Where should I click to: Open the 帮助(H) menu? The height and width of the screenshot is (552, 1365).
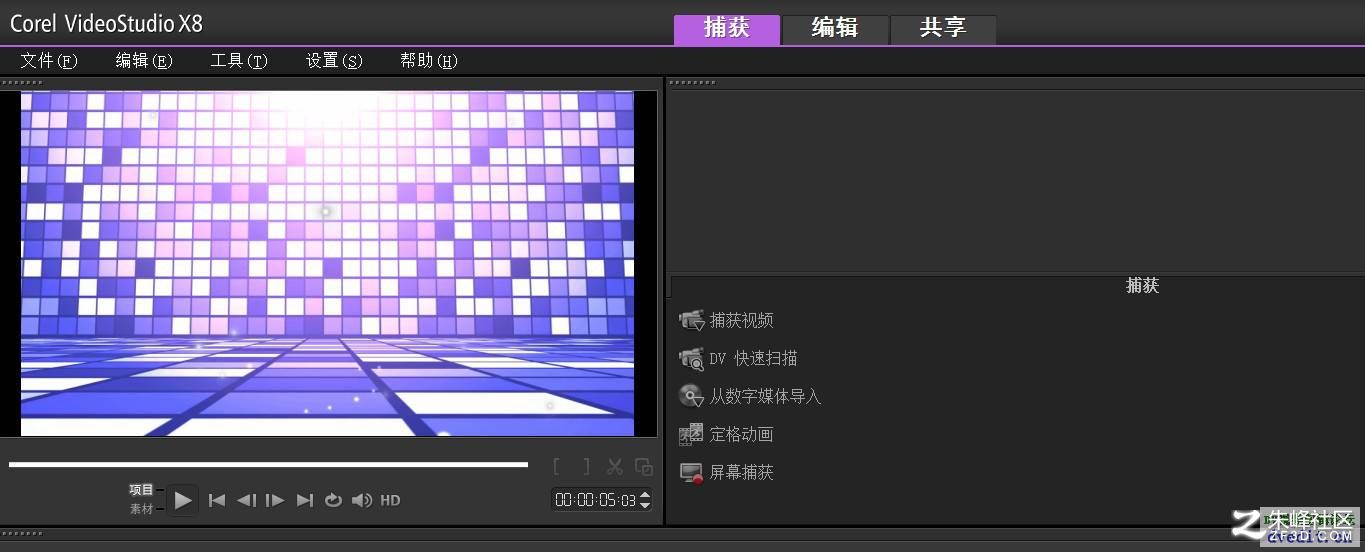click(429, 61)
